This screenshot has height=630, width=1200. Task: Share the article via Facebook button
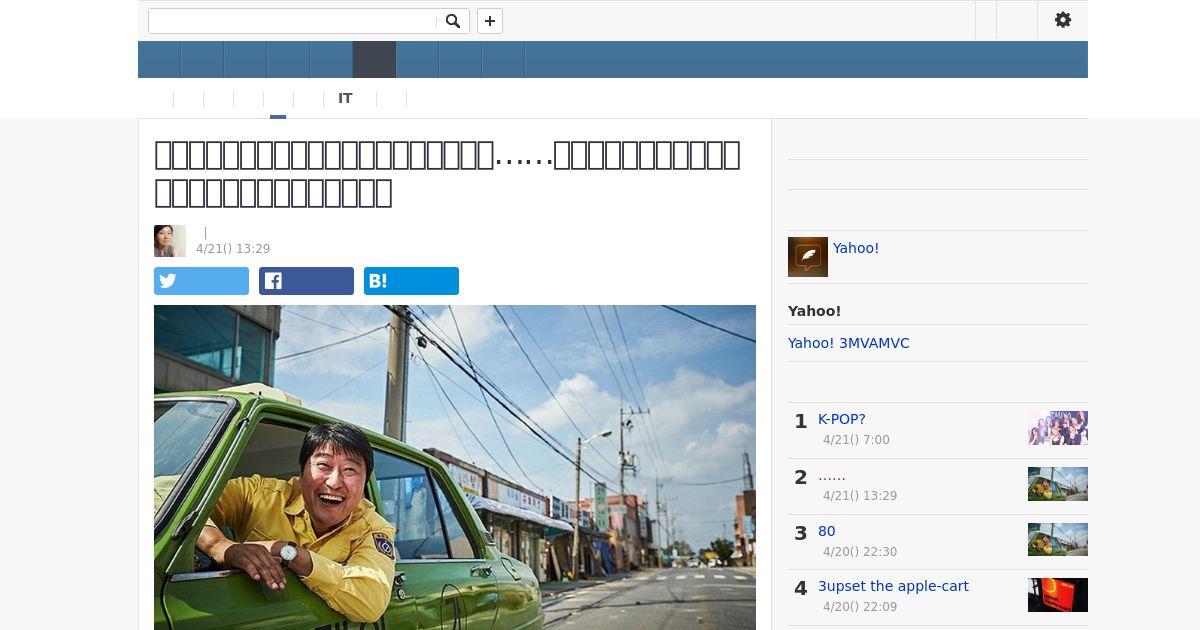[x=306, y=281]
